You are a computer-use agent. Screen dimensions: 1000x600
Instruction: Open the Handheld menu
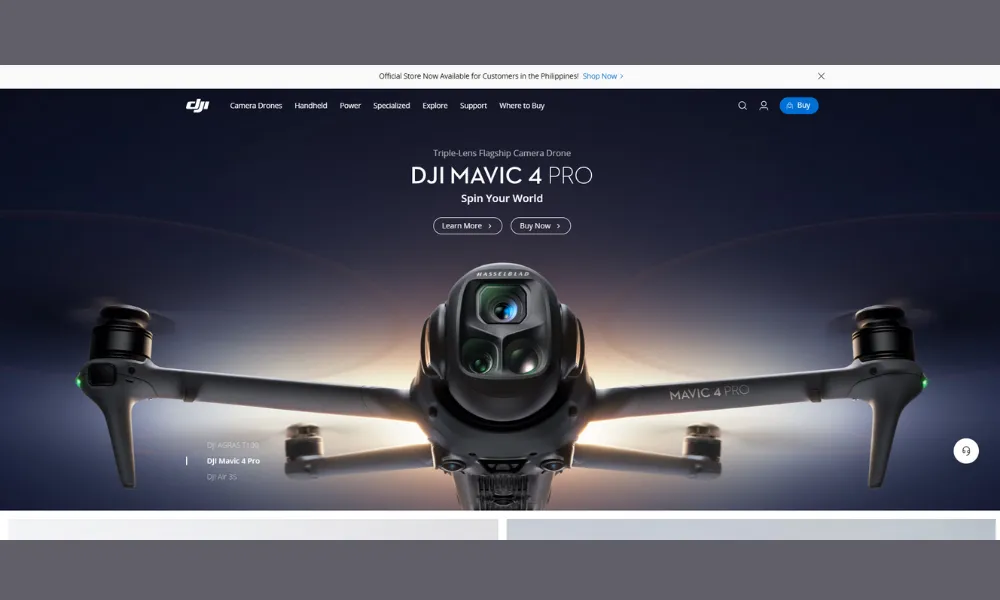(x=311, y=106)
